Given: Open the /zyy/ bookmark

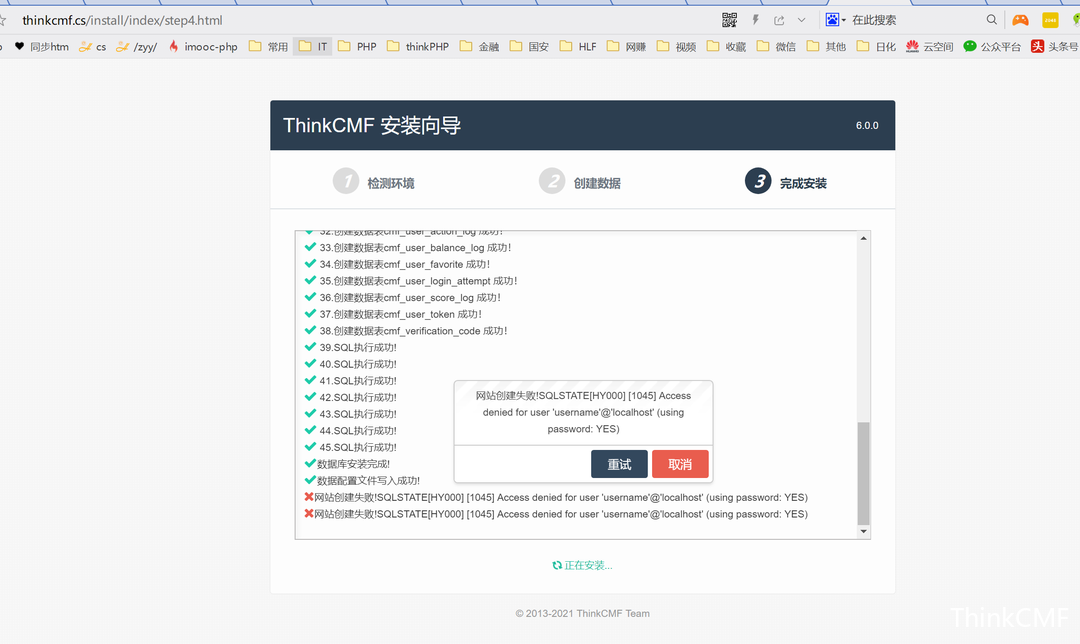Looking at the screenshot, I should (x=136, y=46).
